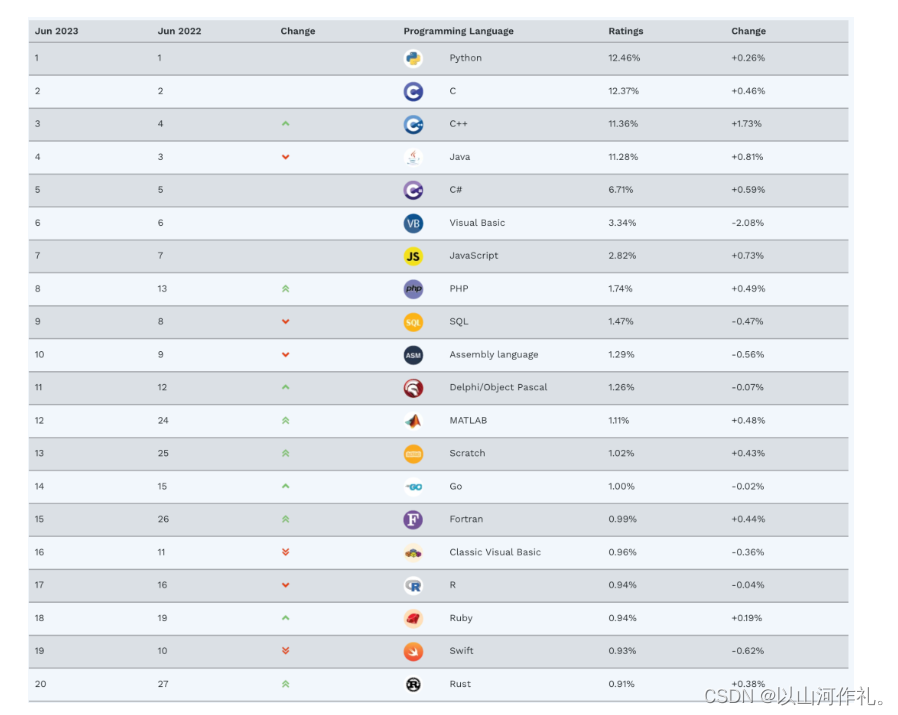Select the Go gopher logo

pyautogui.click(x=413, y=486)
